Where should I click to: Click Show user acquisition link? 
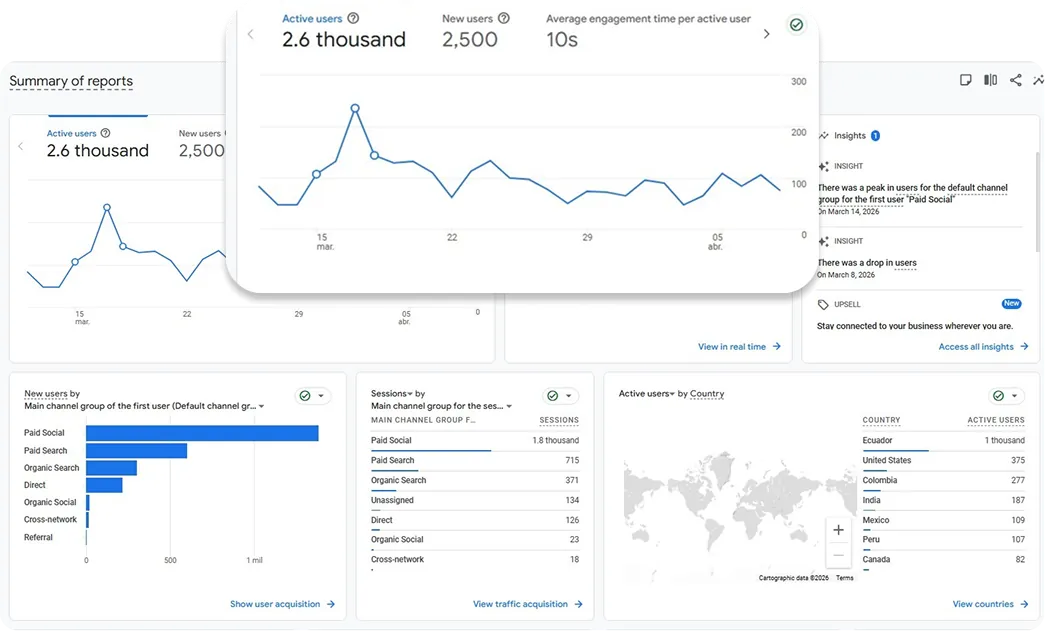pyautogui.click(x=282, y=604)
